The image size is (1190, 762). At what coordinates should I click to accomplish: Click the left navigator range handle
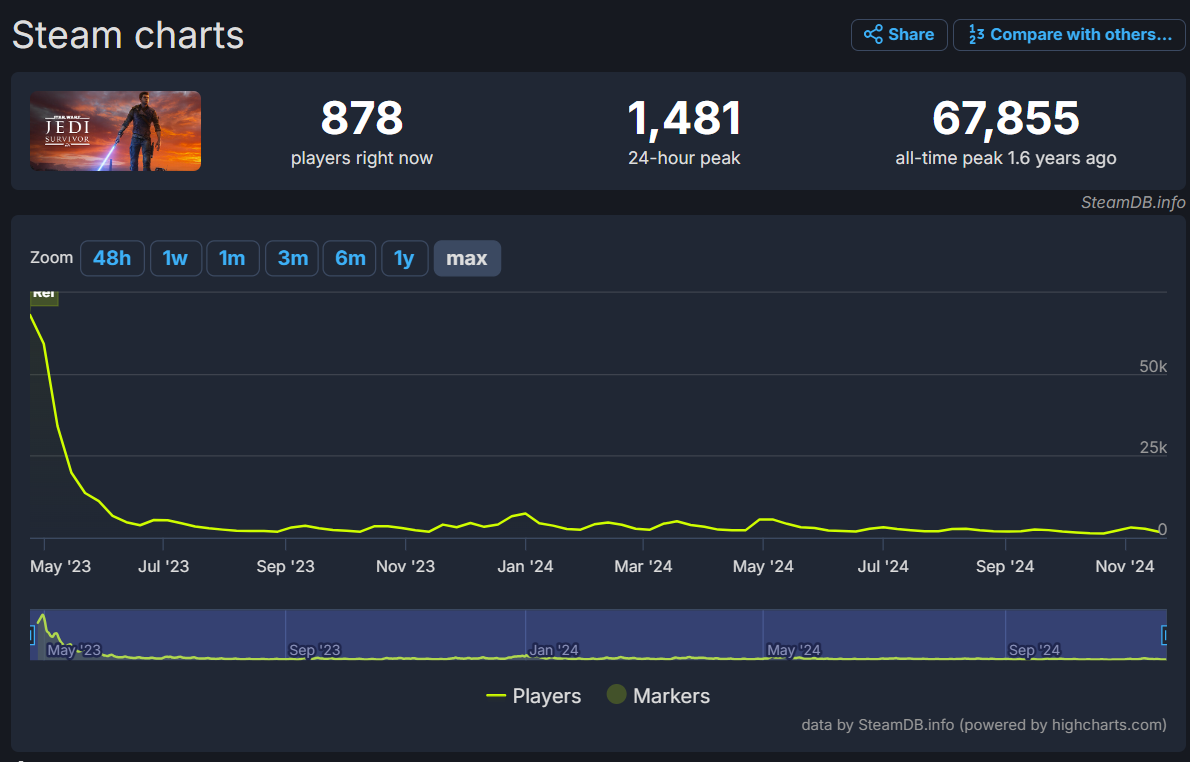tap(31, 634)
